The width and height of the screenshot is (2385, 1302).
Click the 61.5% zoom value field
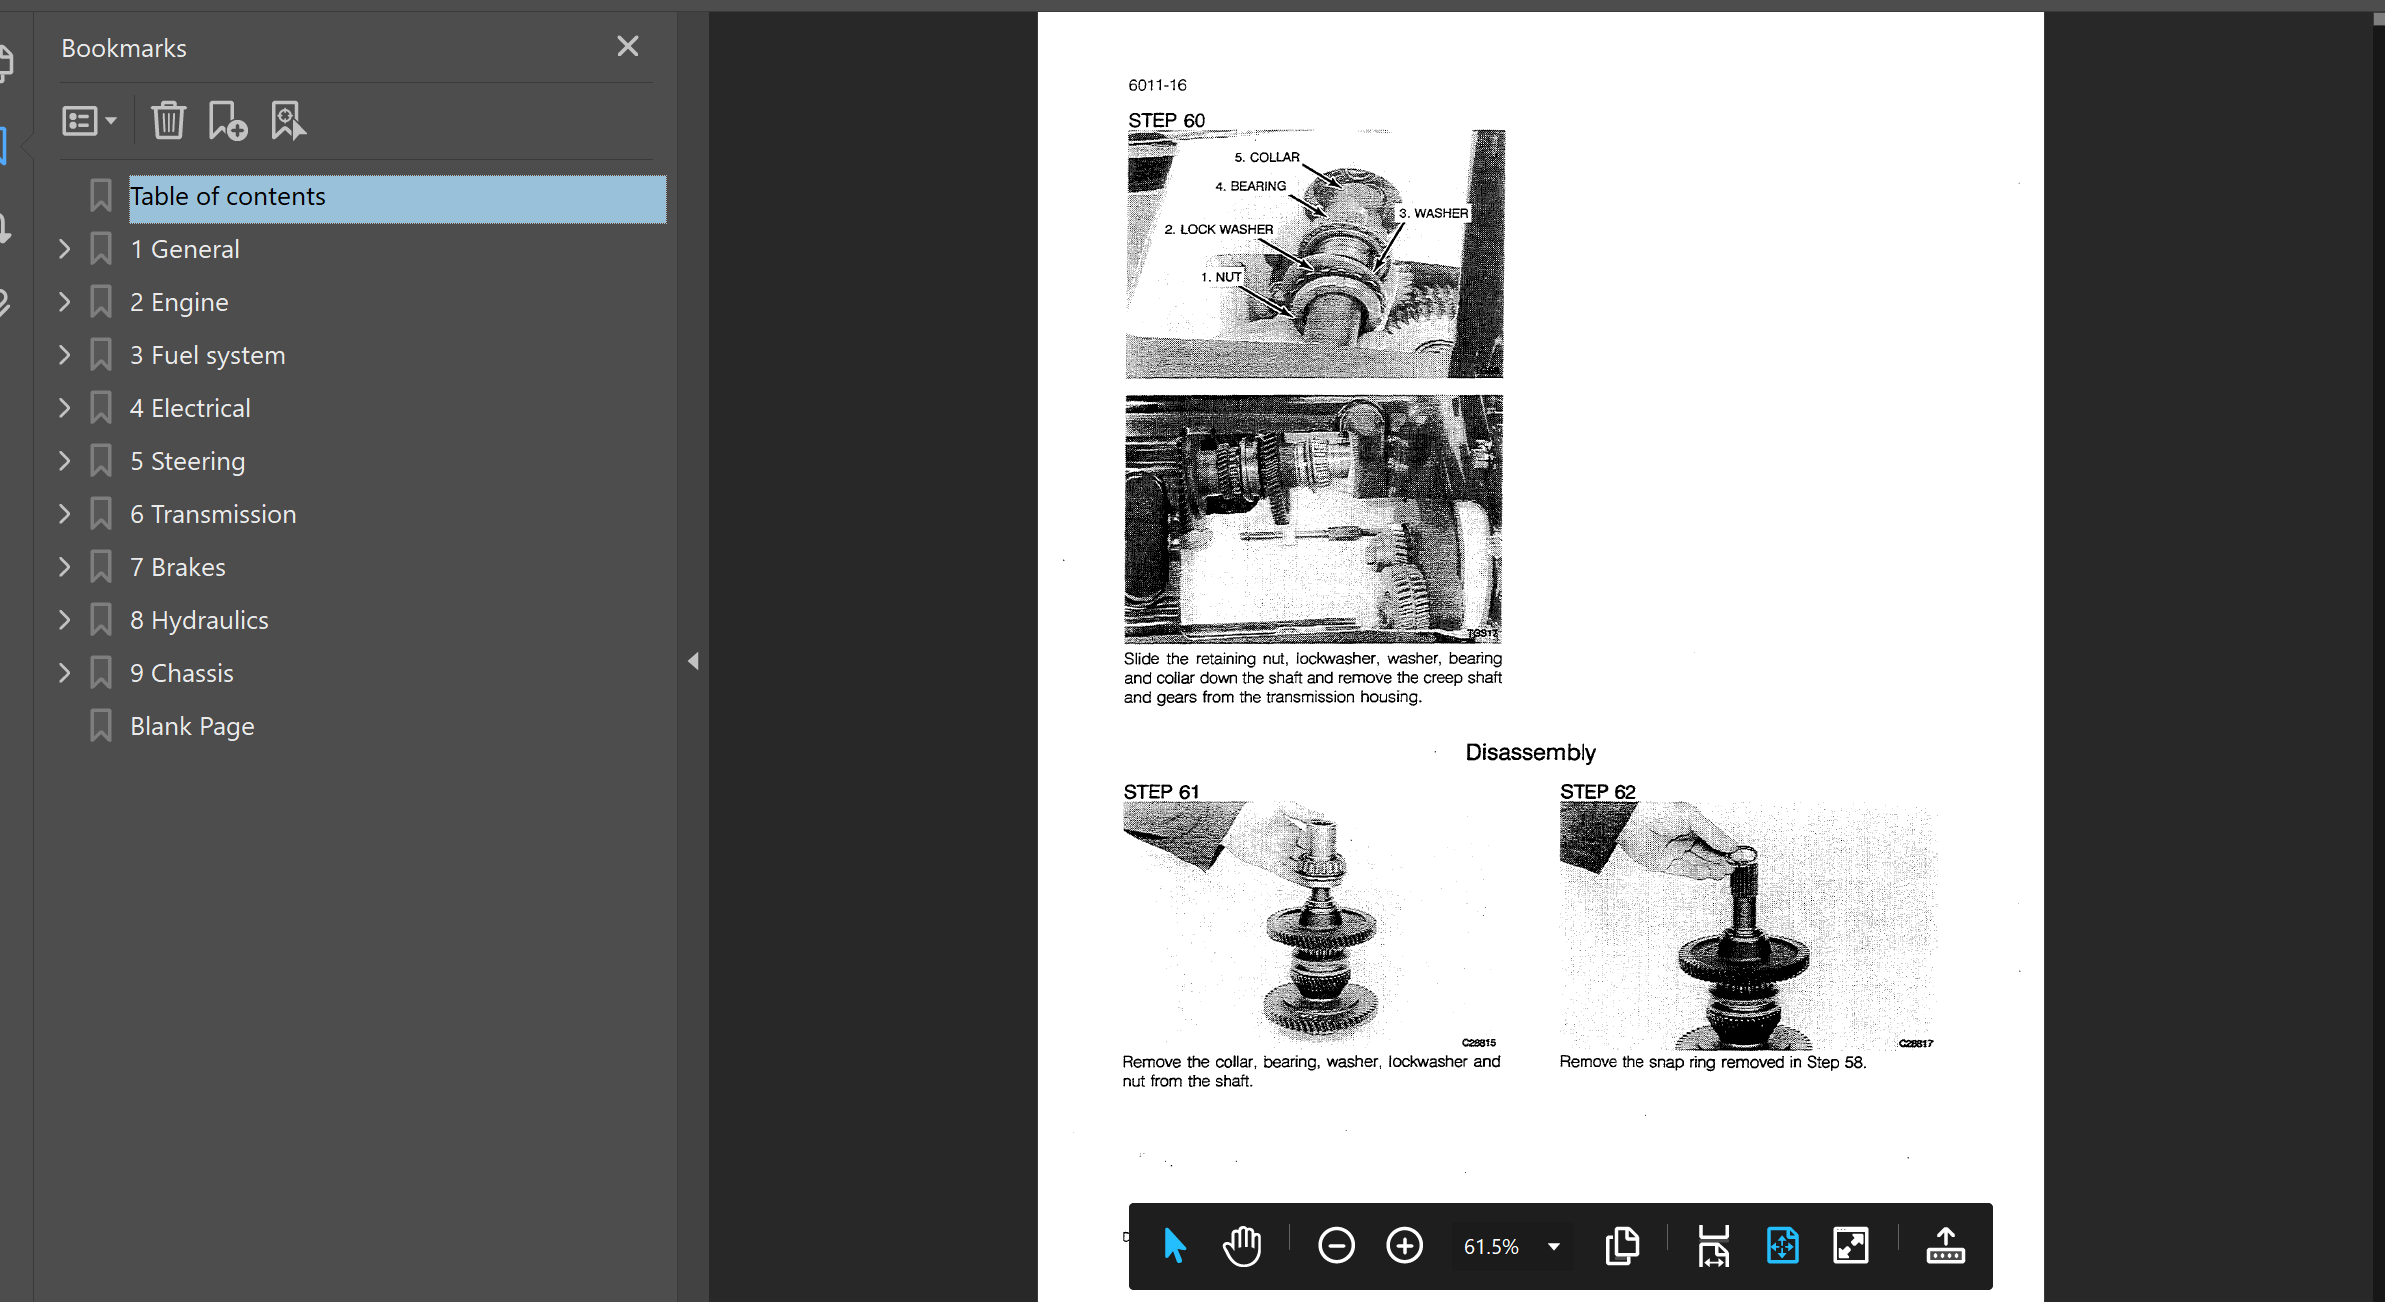[1491, 1247]
